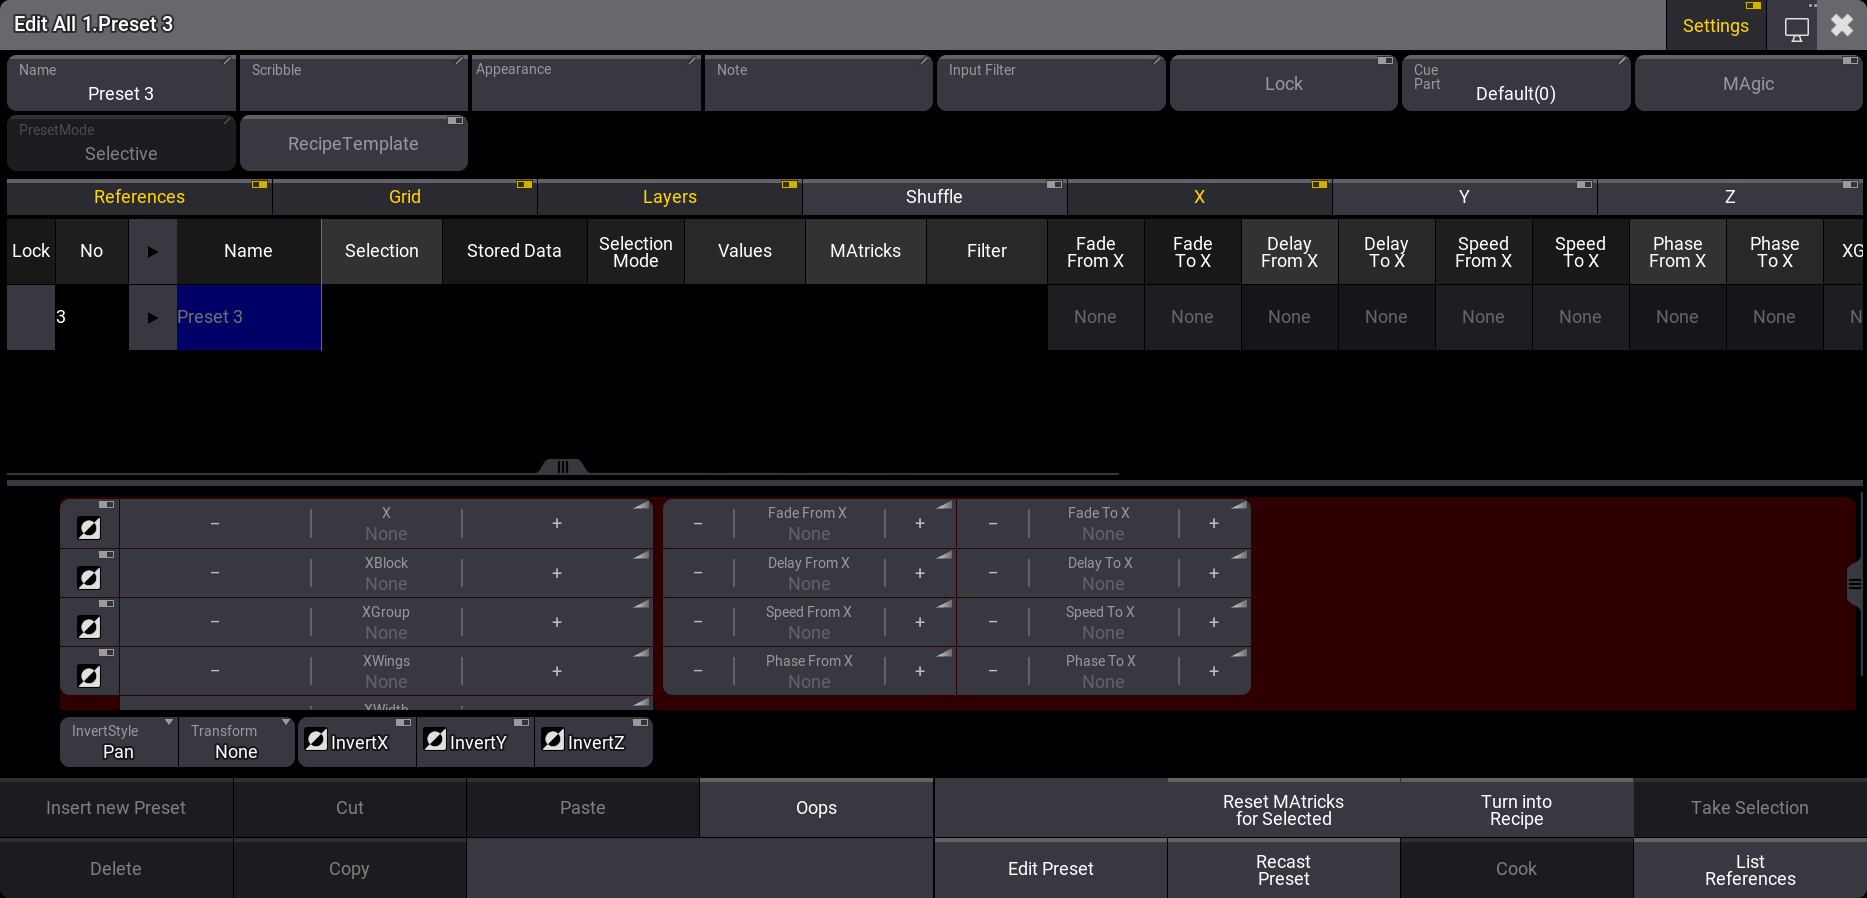Click the invert icon beside XWings

click(x=89, y=676)
